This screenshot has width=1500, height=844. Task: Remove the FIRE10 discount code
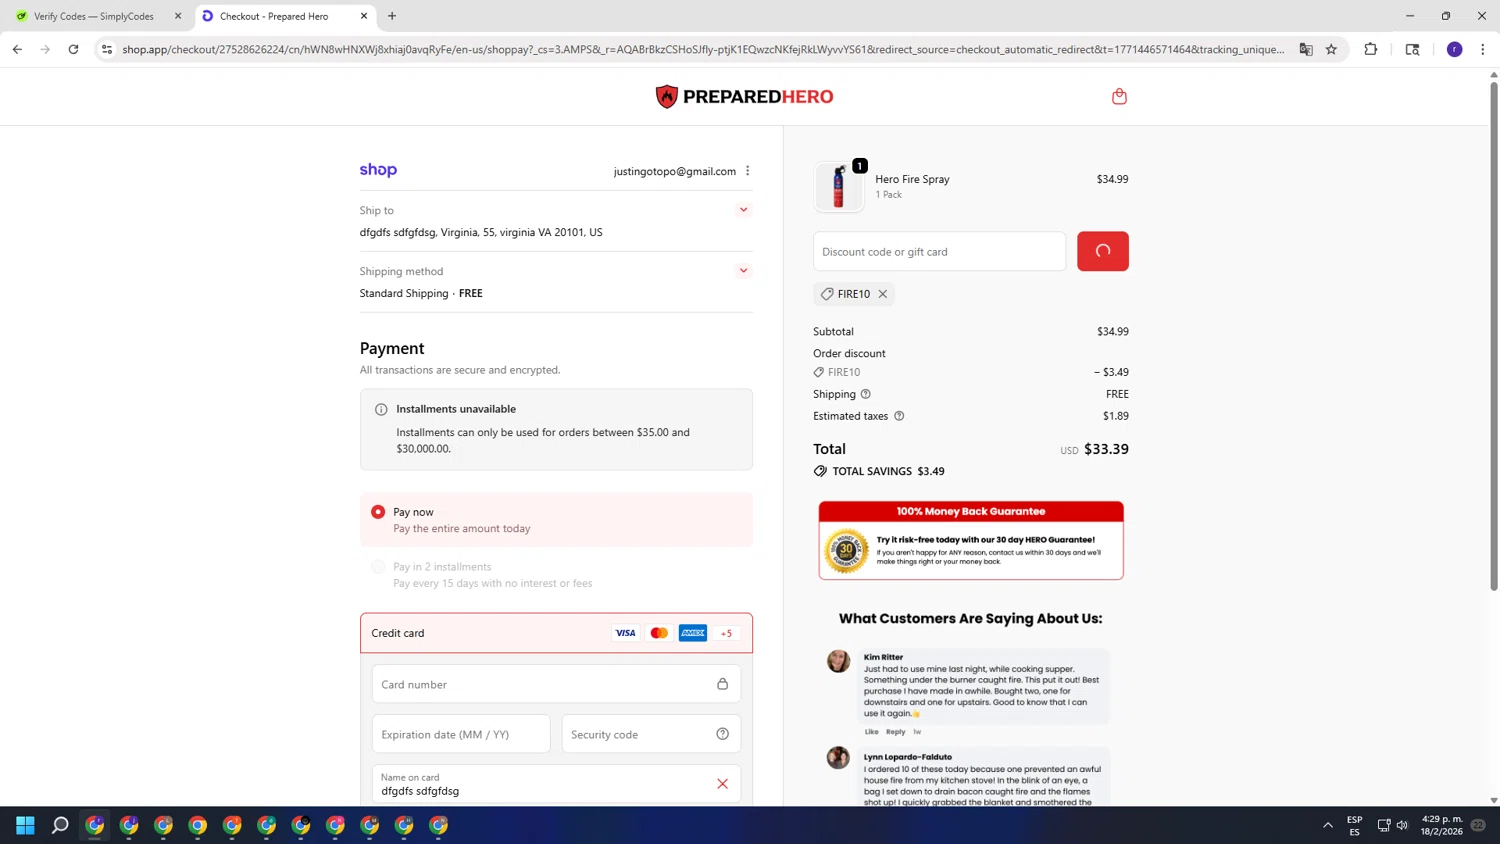883,294
